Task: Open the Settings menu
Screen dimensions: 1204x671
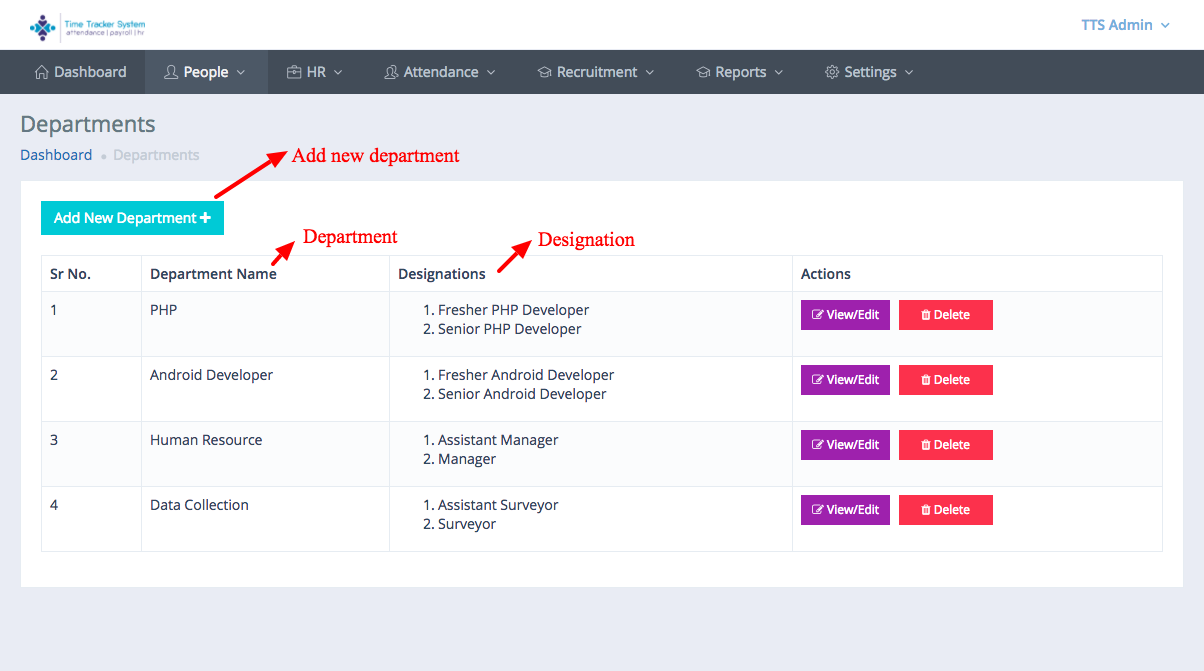Action: point(870,72)
